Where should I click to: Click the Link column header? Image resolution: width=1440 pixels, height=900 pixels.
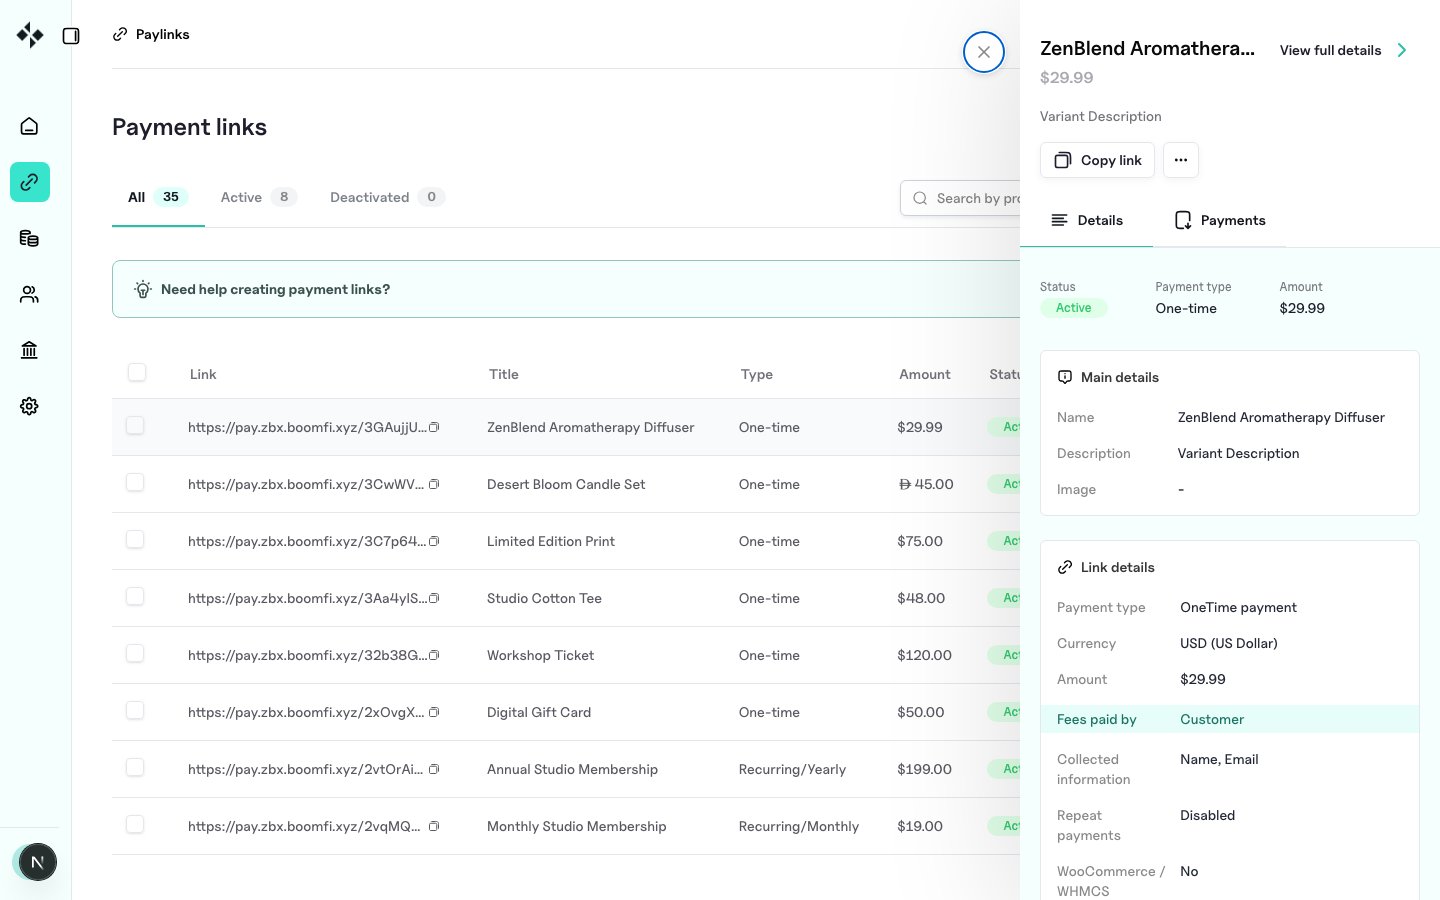coord(203,374)
